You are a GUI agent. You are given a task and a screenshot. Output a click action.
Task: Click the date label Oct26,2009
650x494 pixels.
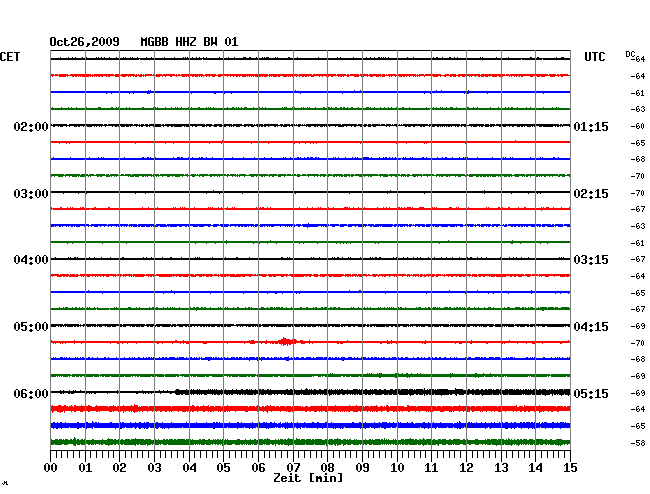[85, 42]
